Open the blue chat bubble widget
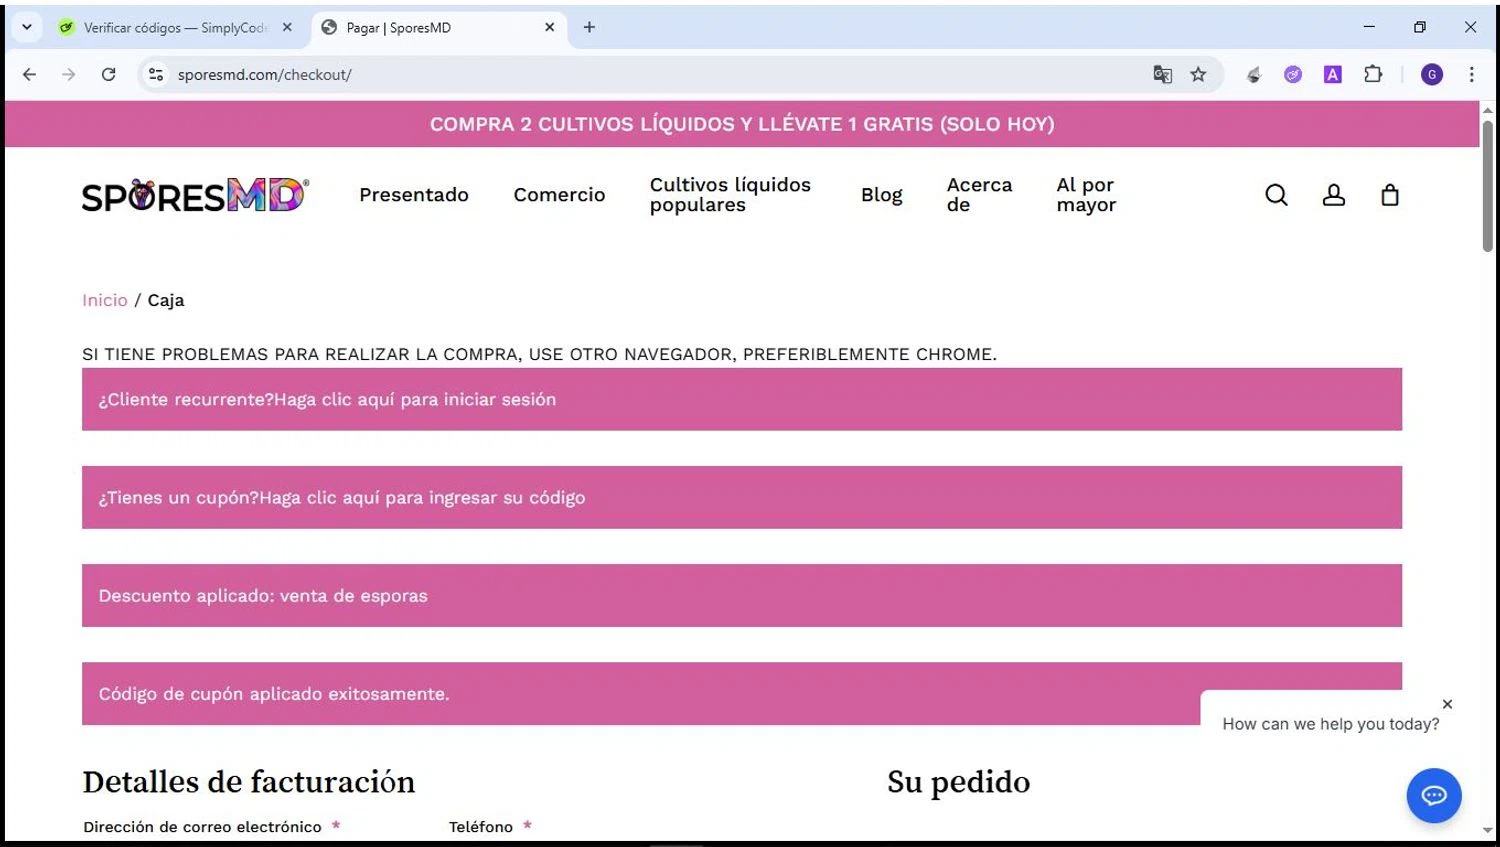 [1434, 795]
